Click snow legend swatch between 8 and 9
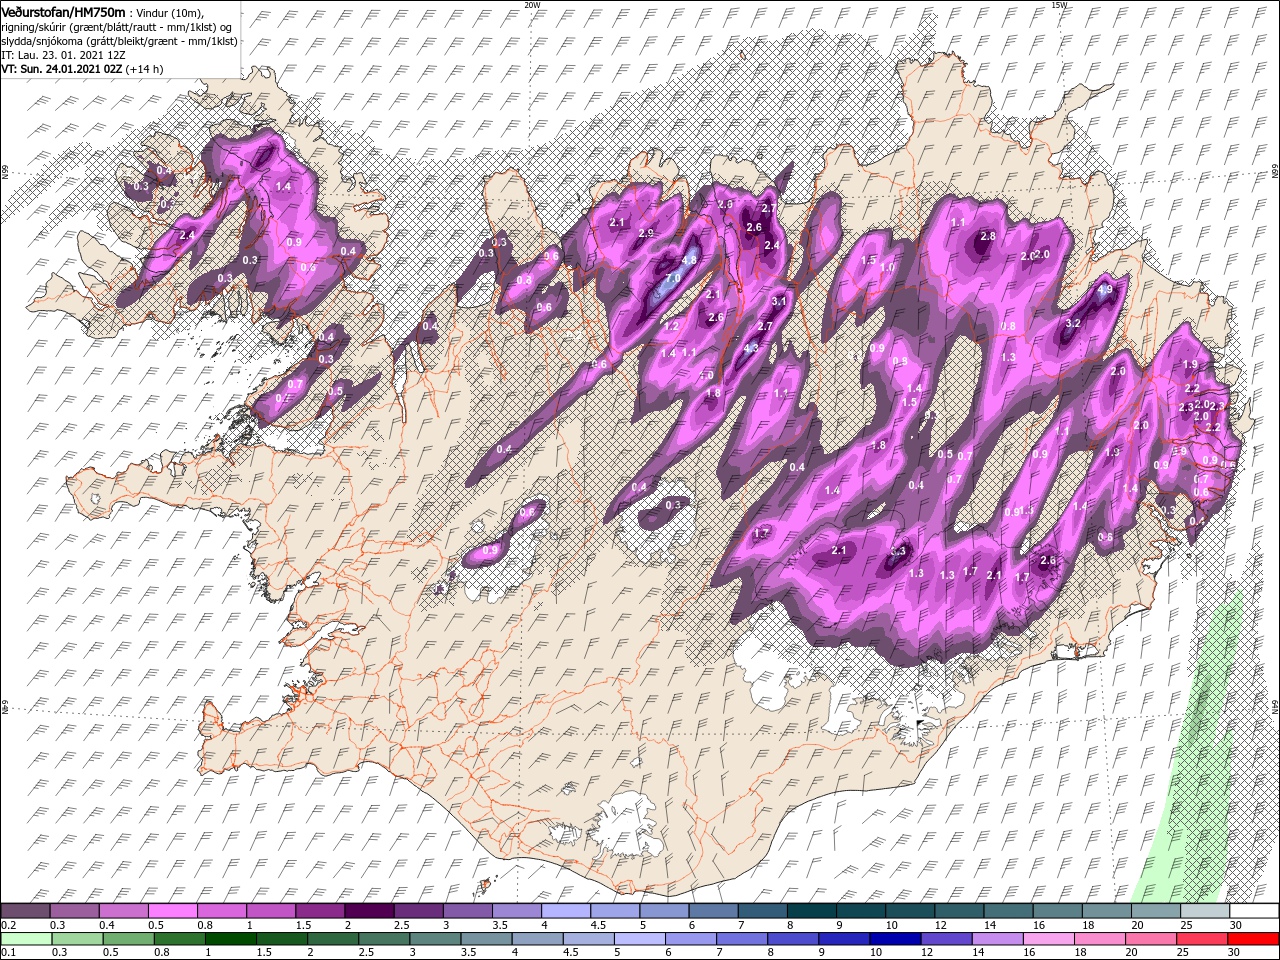The image size is (1280, 960). 812,911
